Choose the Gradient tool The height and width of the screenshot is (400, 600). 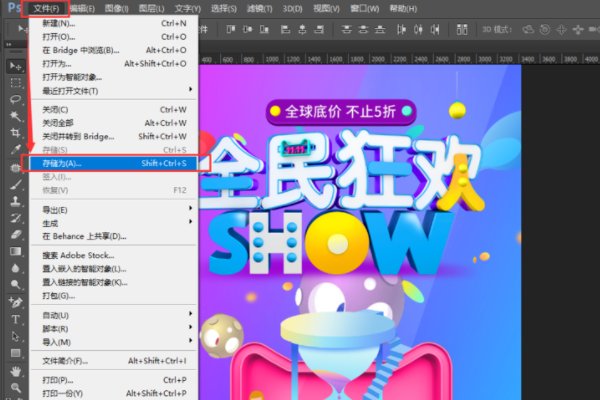click(x=14, y=251)
